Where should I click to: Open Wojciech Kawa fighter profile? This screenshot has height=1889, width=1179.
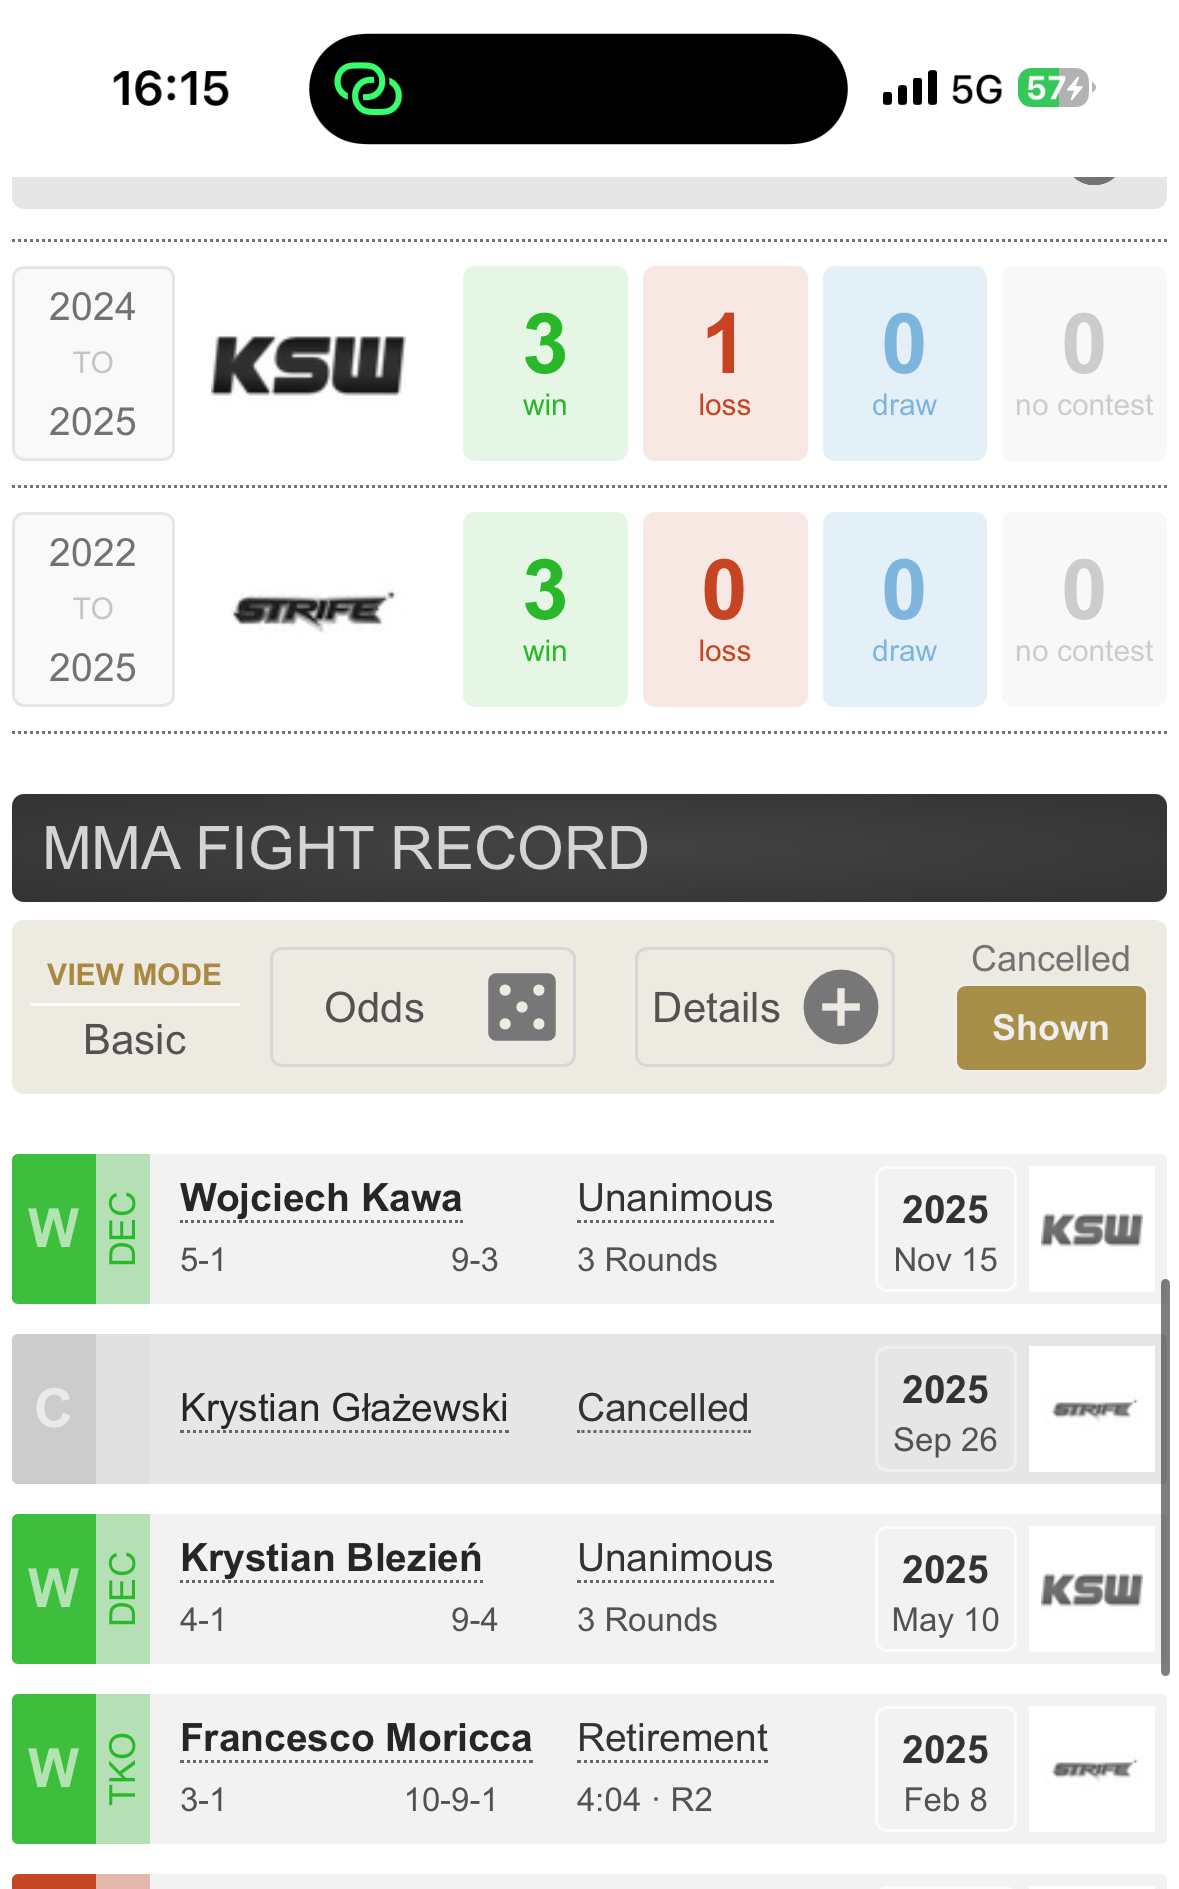(x=321, y=1198)
